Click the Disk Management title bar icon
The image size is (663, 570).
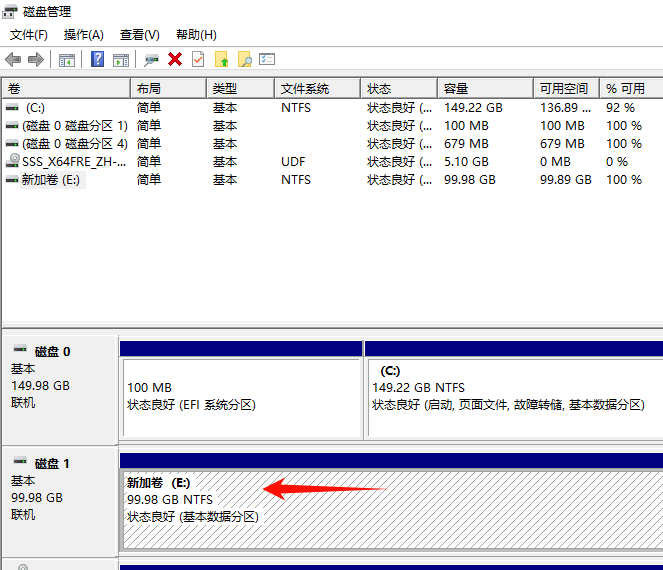(x=10, y=12)
